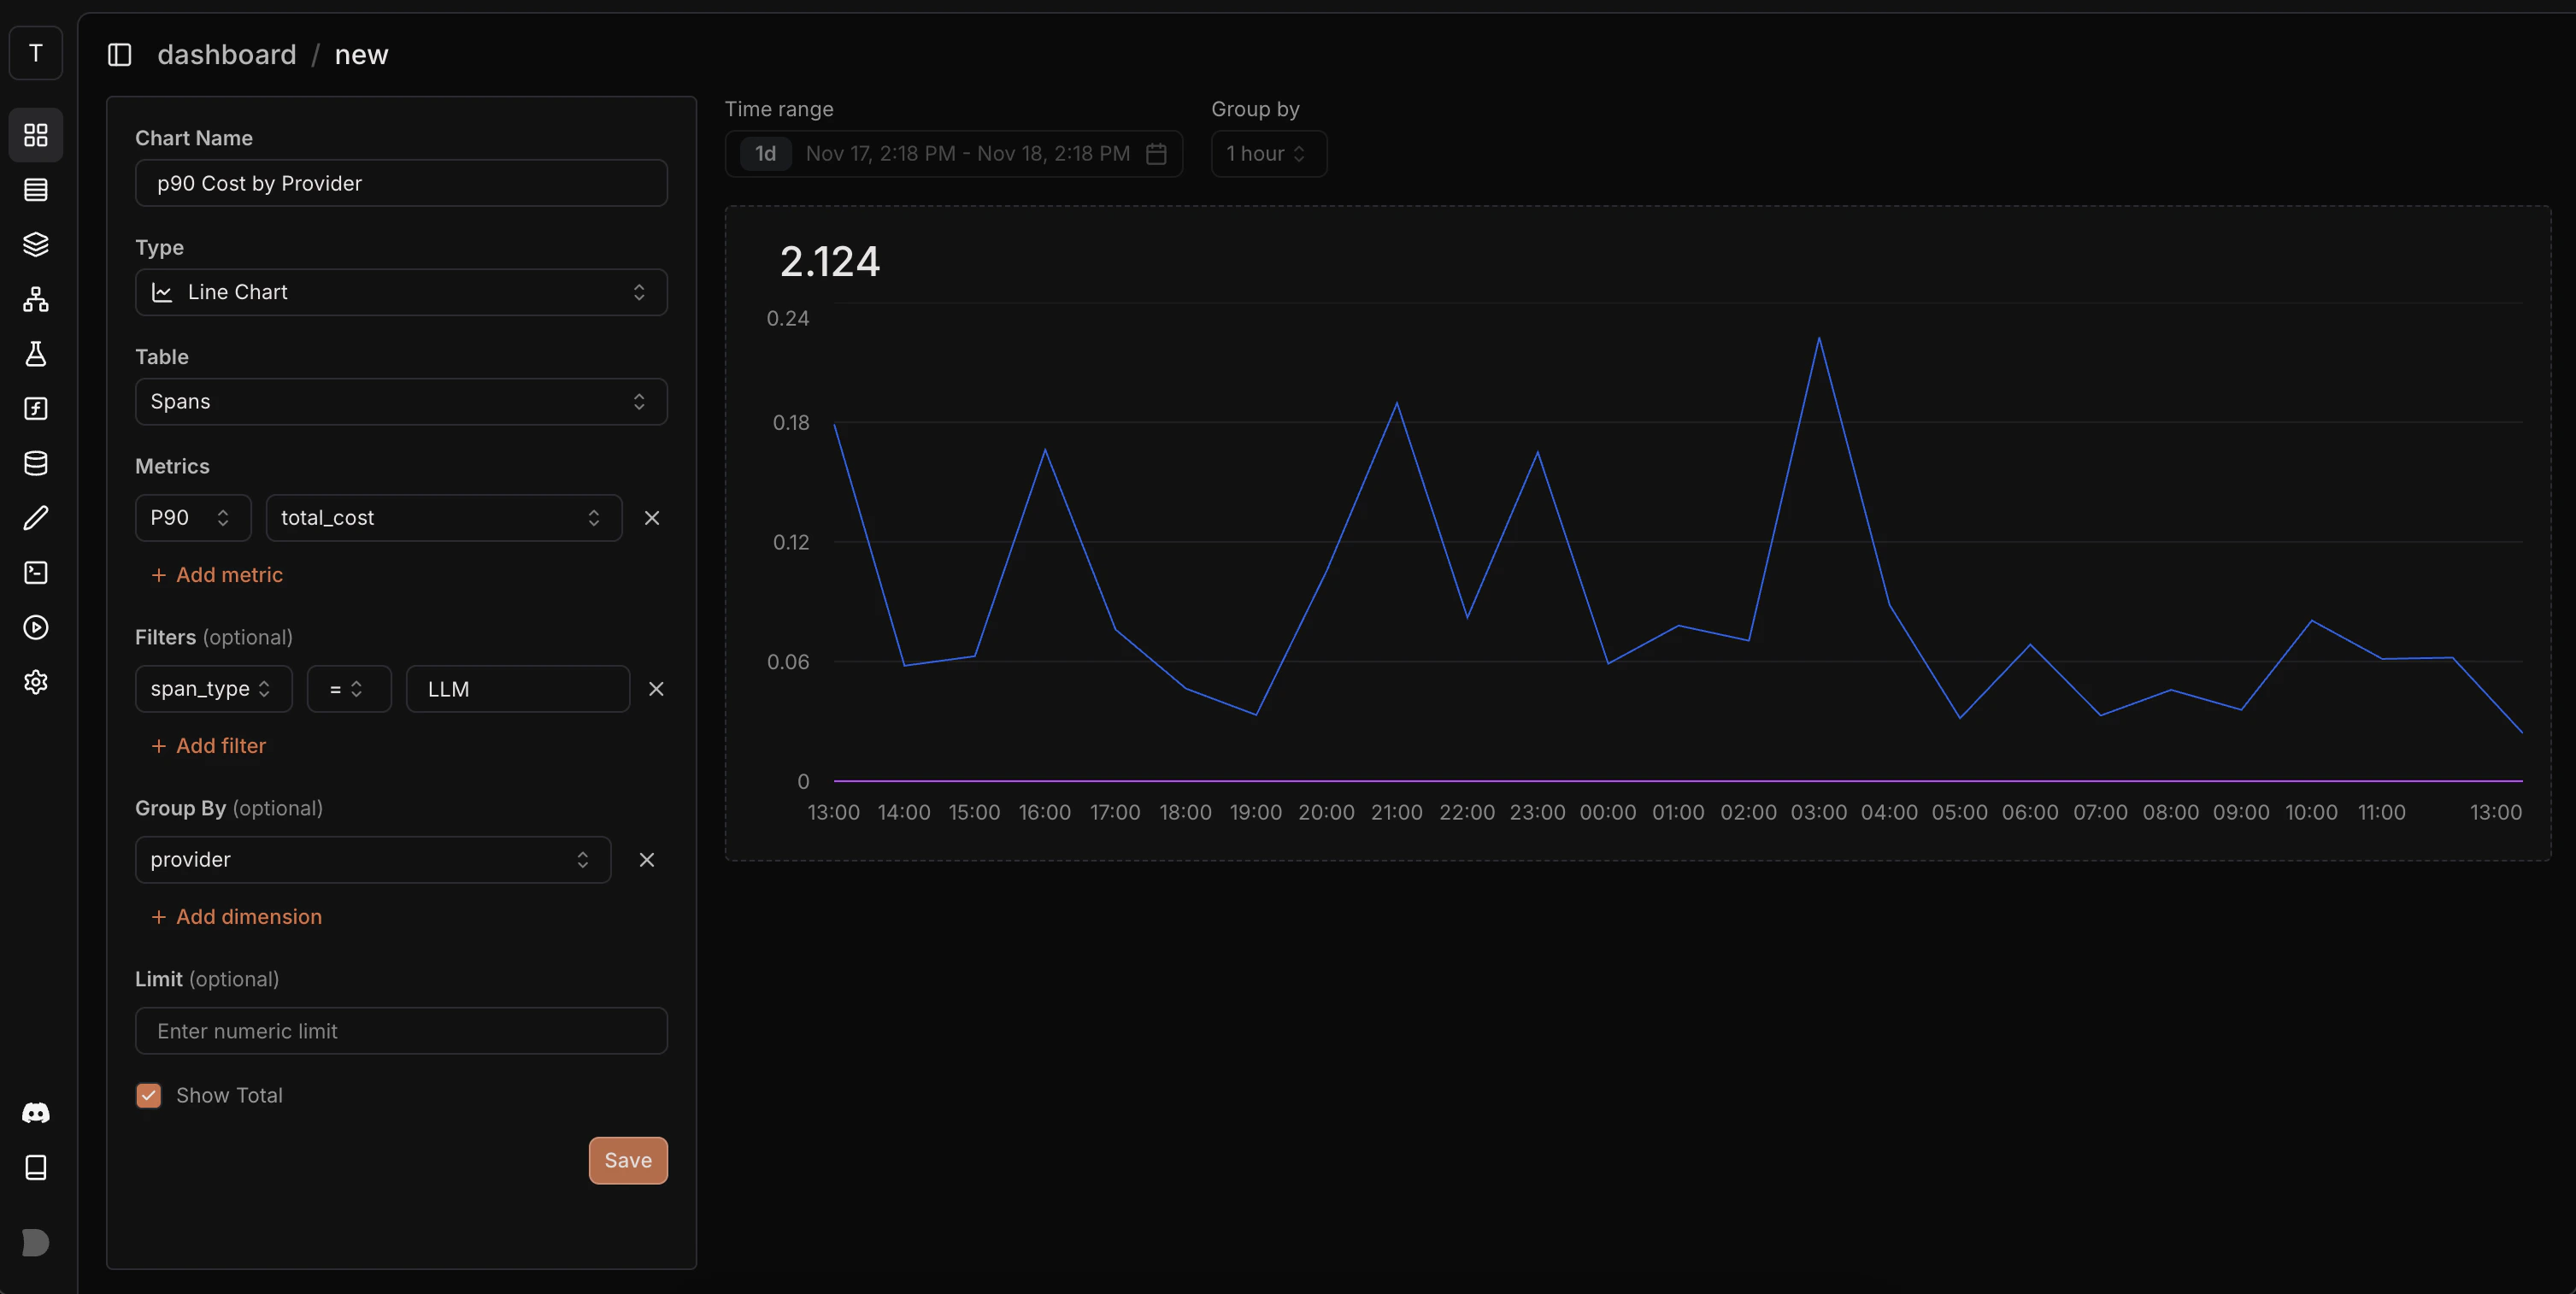The width and height of the screenshot is (2576, 1294).
Task: Remove the total_cost metric row
Action: point(652,518)
